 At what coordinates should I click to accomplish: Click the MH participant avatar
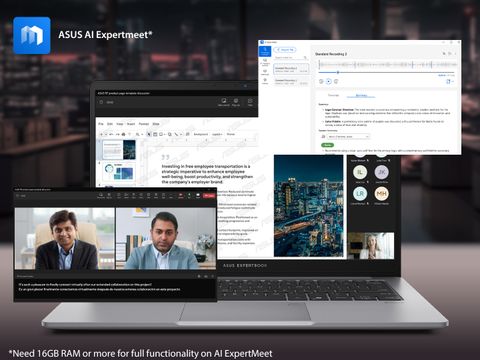click(x=382, y=194)
